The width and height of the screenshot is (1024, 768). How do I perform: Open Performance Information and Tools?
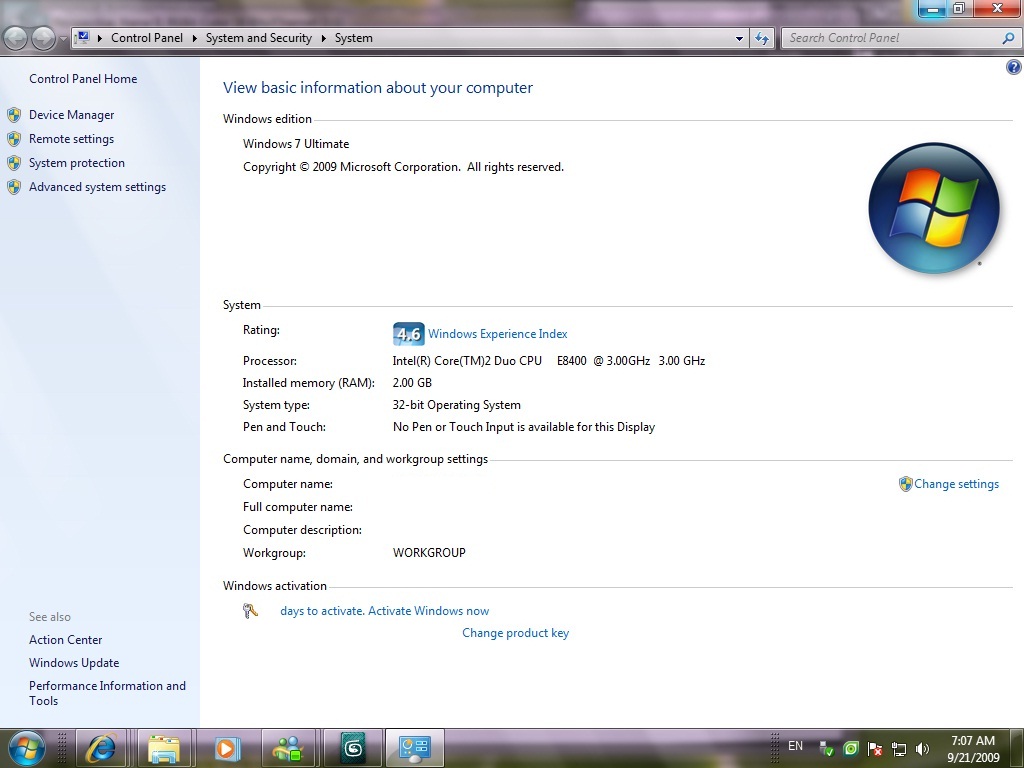tap(107, 693)
